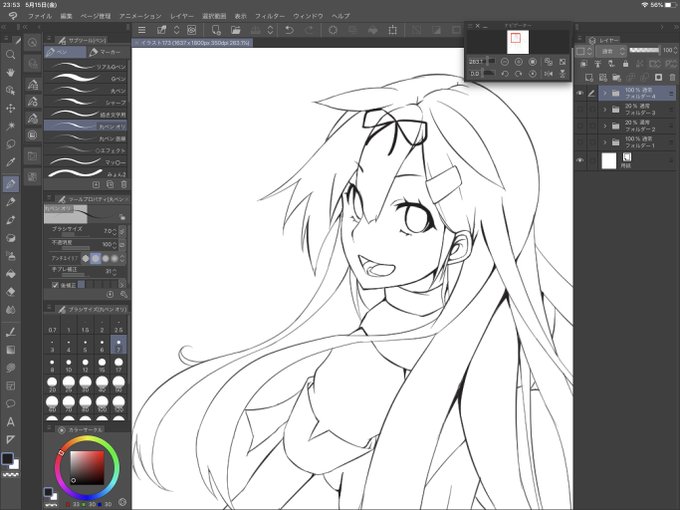Choose the first anti-aliasing option (none)

click(x=85, y=258)
